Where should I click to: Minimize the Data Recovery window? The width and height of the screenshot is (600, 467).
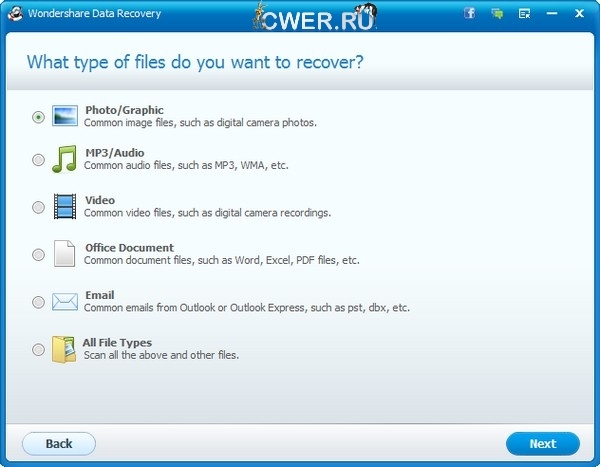click(x=552, y=13)
